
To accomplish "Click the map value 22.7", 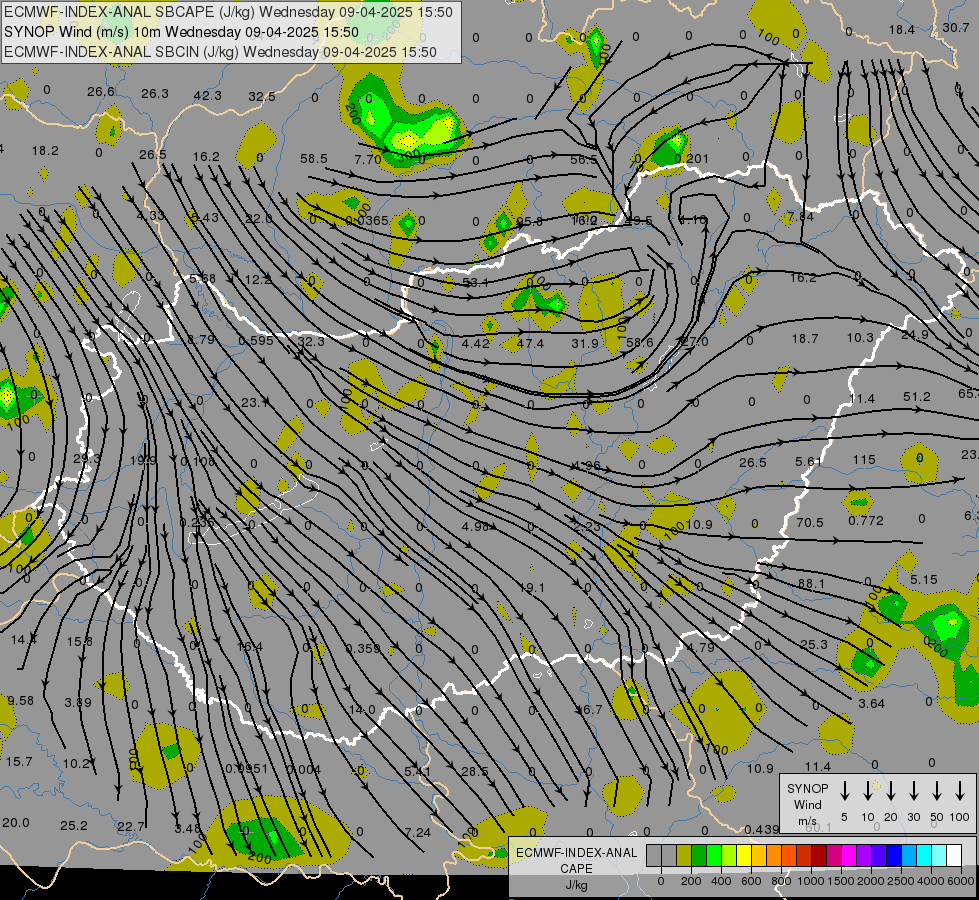I will [130, 827].
